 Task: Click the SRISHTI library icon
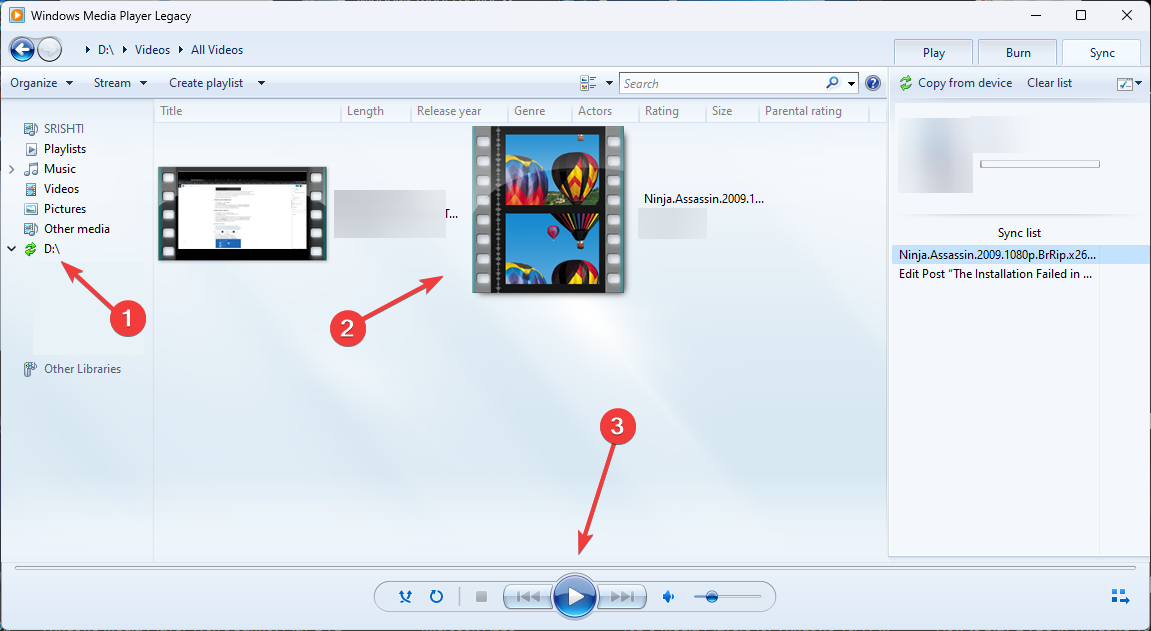pos(30,128)
